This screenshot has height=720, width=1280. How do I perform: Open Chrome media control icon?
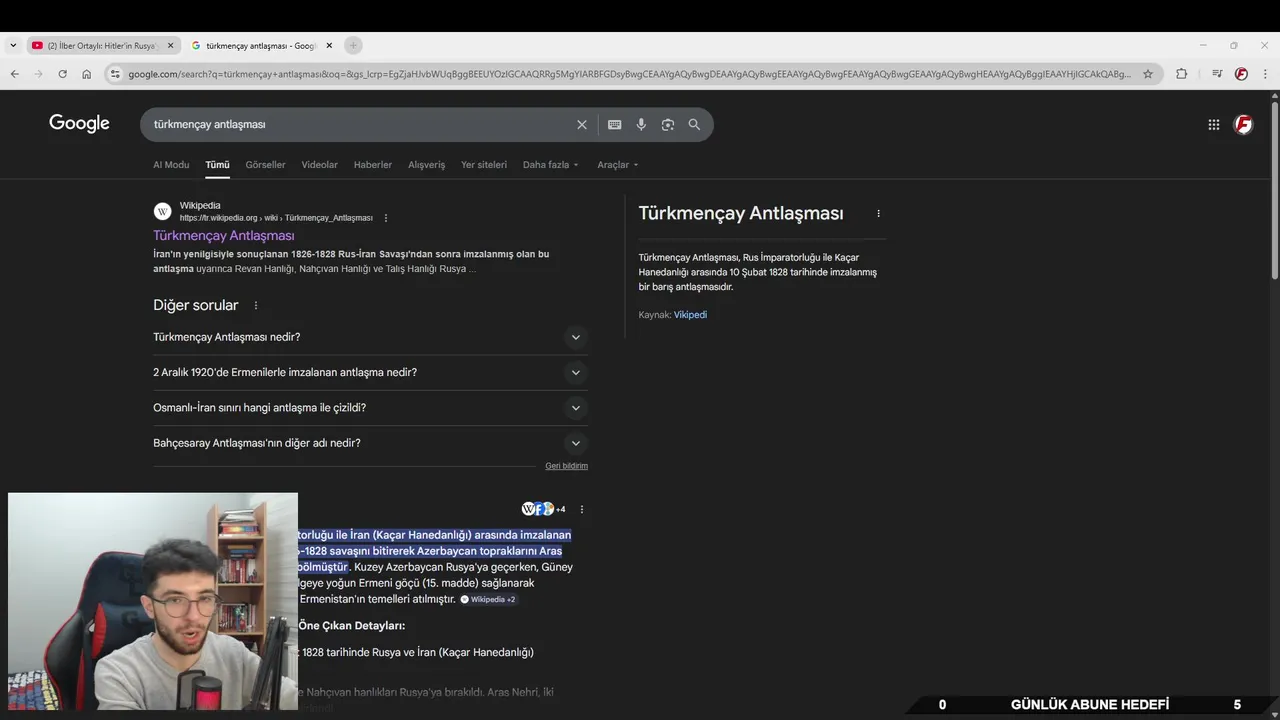pyautogui.click(x=1217, y=74)
